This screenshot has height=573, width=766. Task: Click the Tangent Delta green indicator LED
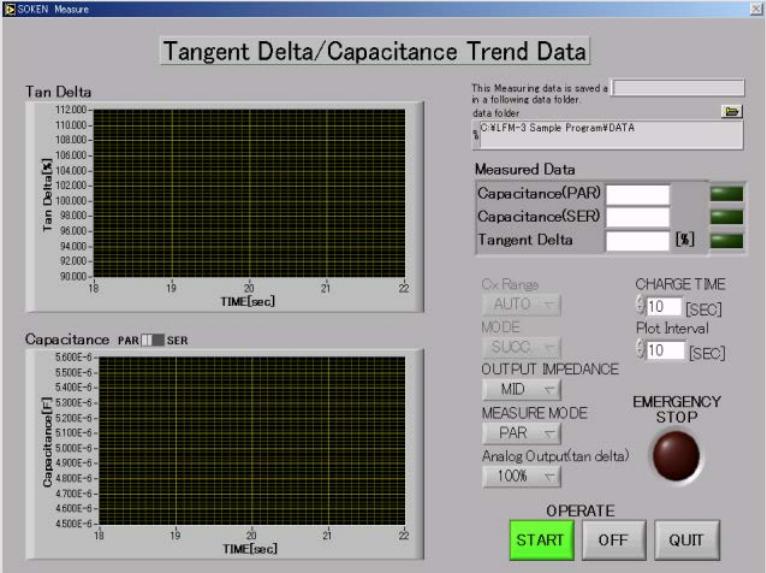pos(724,240)
